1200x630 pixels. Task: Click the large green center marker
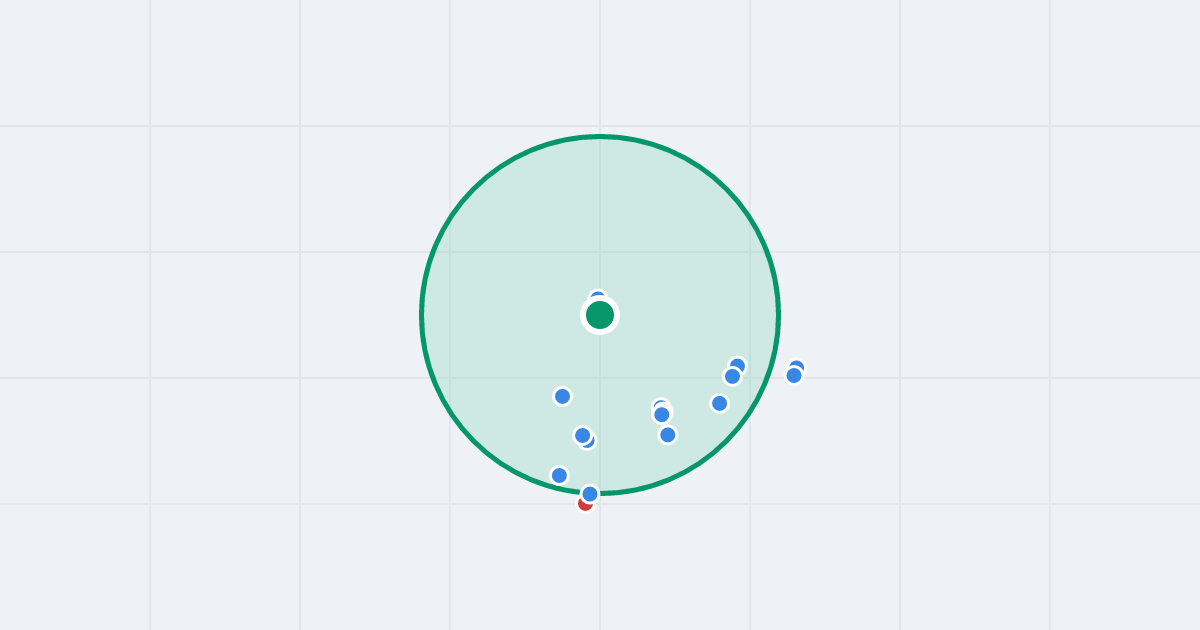tap(600, 315)
